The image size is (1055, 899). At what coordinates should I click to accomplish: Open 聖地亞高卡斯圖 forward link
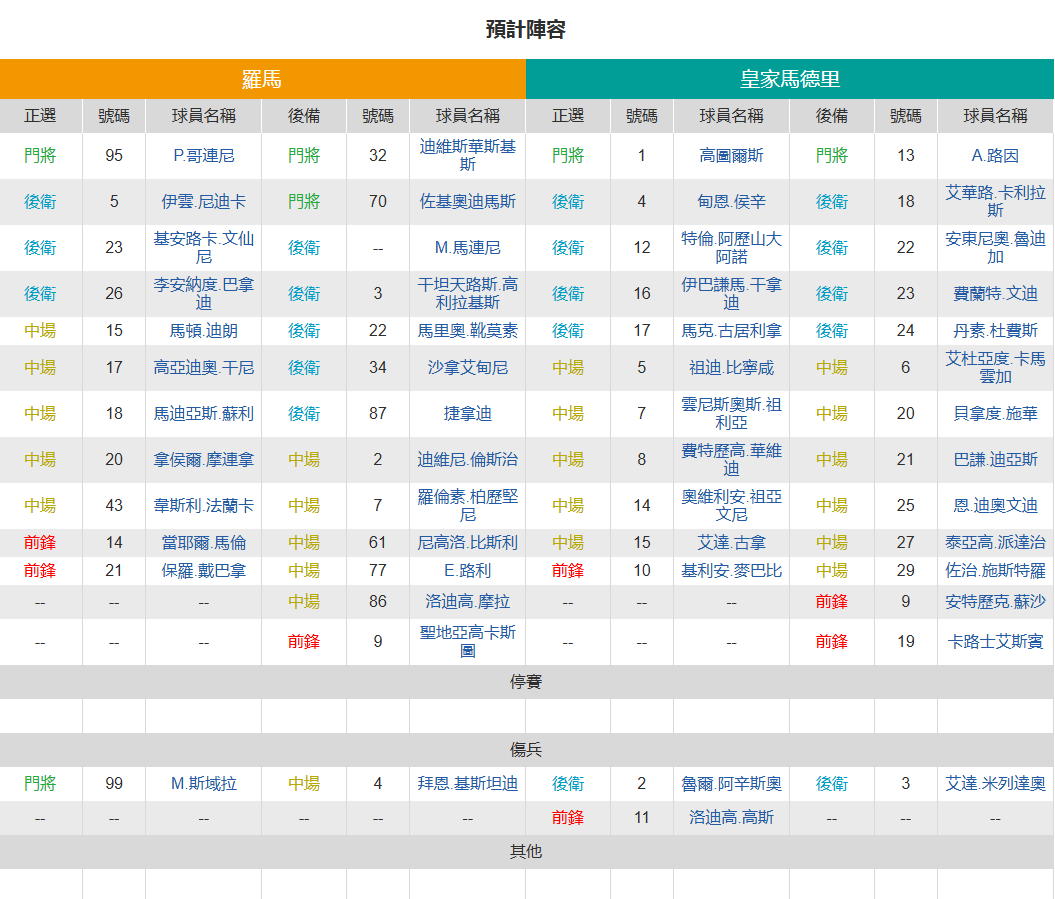coord(468,641)
